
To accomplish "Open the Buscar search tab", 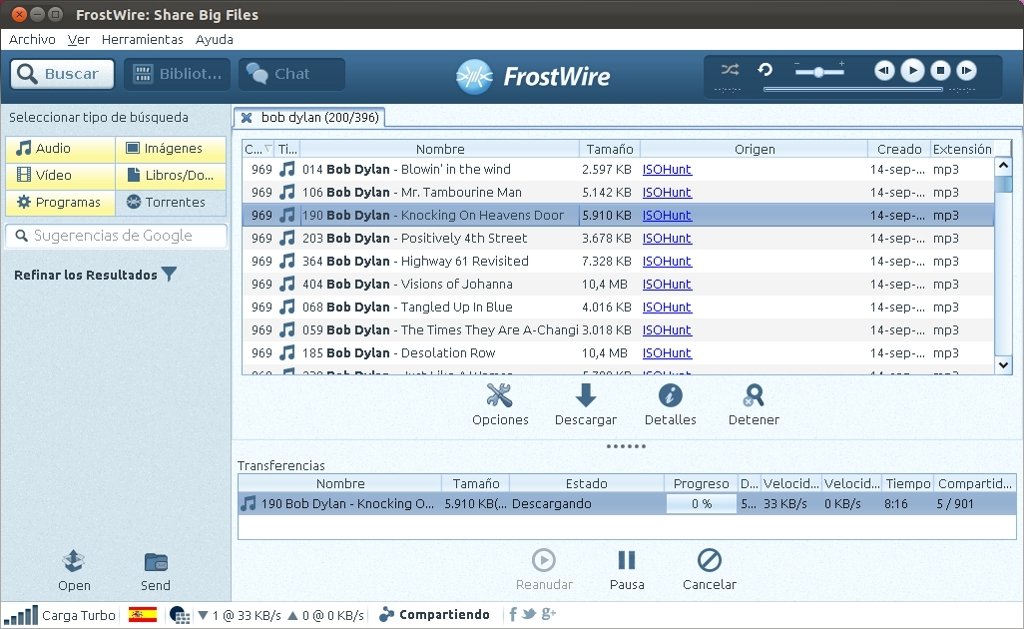I will click(x=62, y=74).
